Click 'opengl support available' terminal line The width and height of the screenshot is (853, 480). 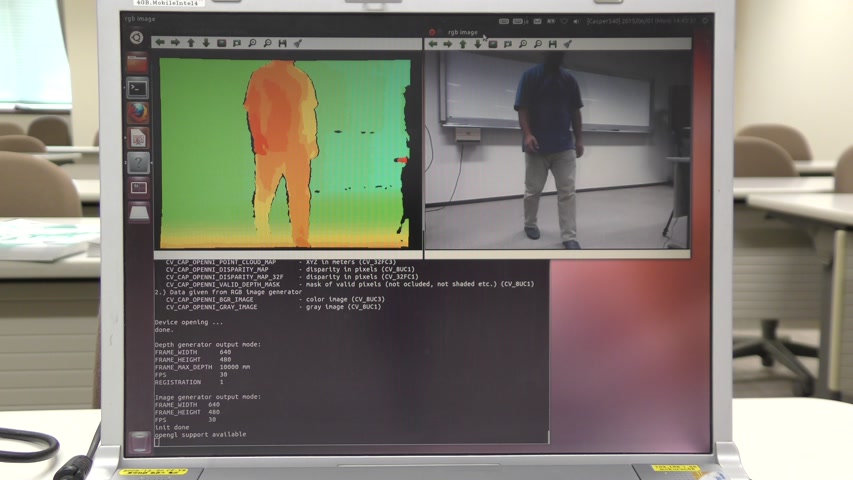pyautogui.click(x=201, y=434)
